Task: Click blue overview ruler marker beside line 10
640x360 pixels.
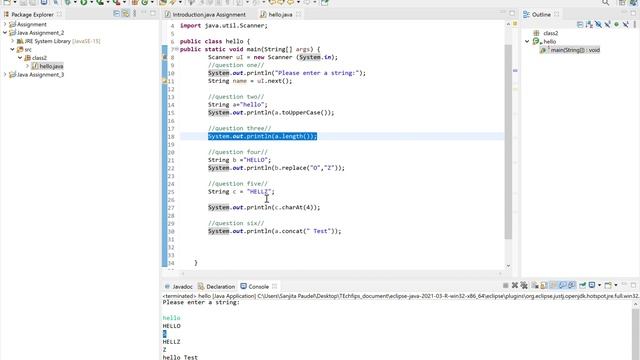Action: click(x=515, y=71)
